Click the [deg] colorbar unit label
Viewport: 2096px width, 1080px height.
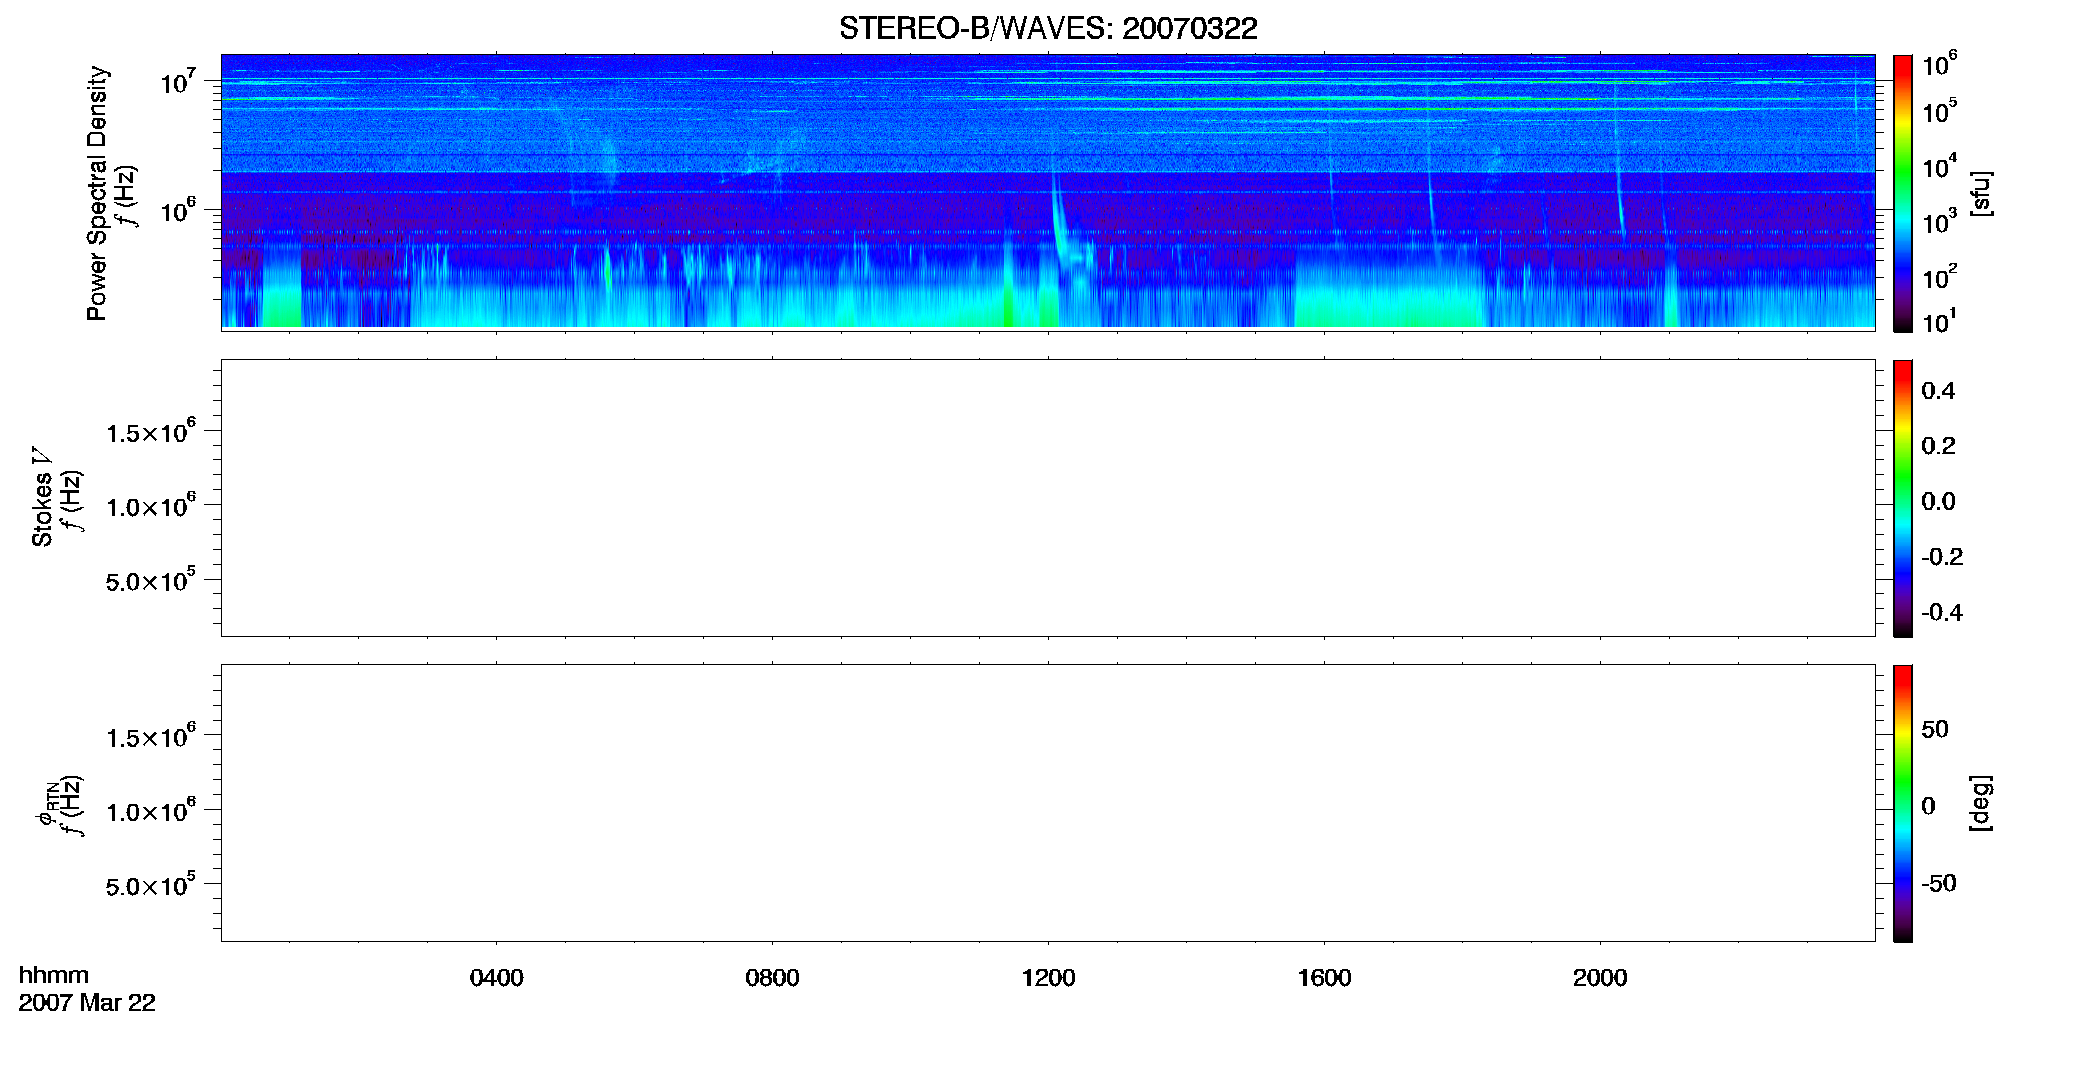(1980, 803)
